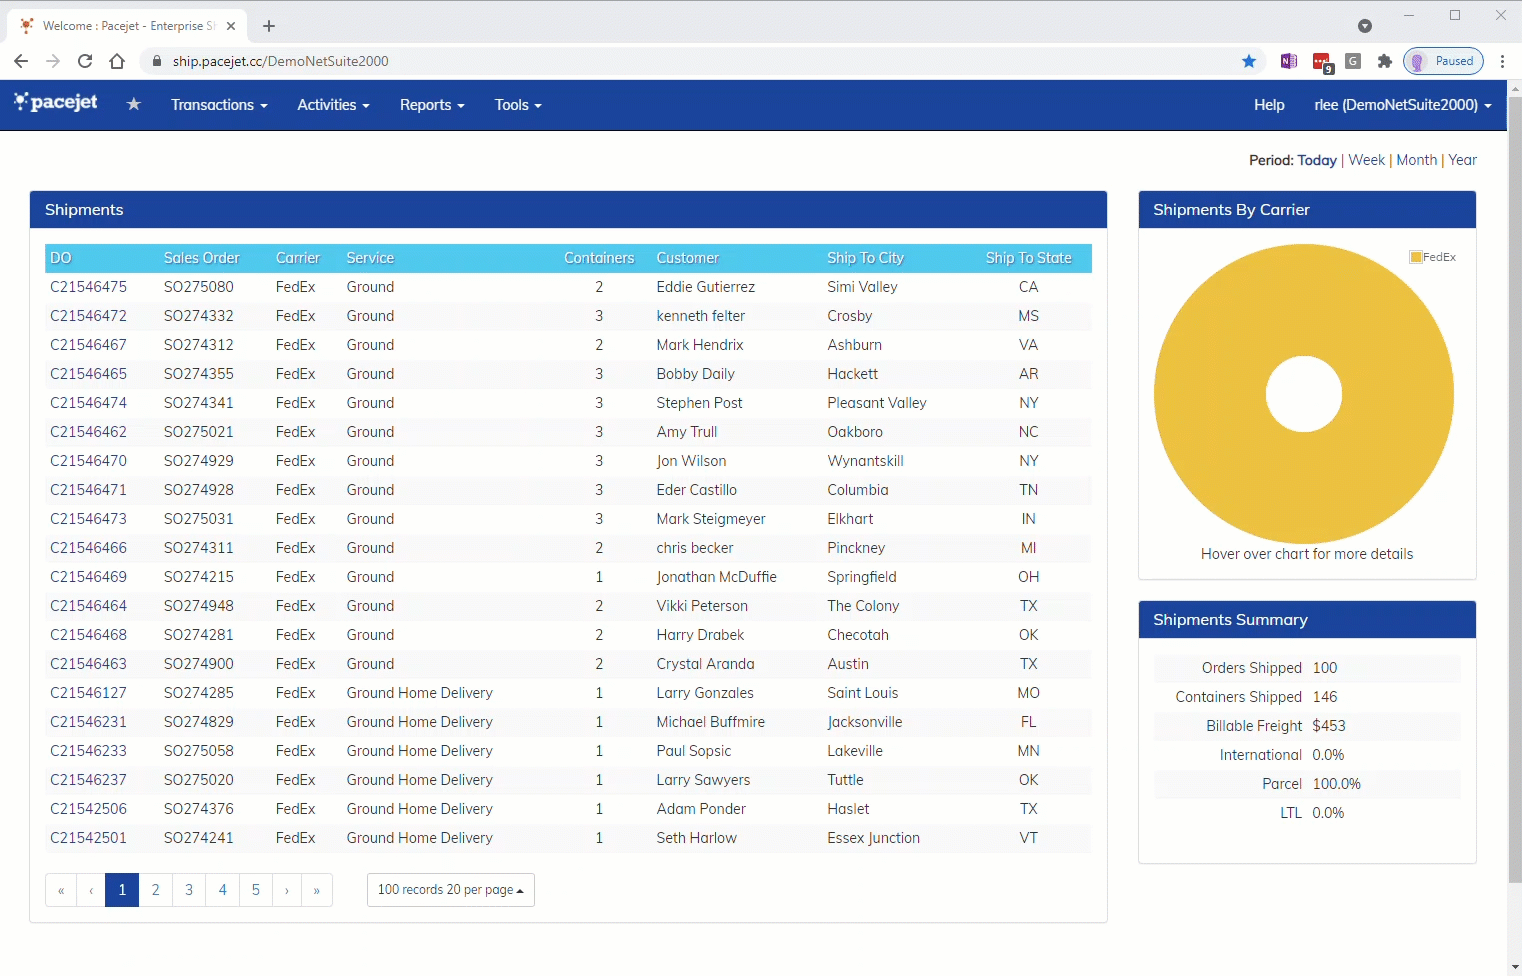Open the Transactions menu
This screenshot has width=1522, height=976.
[219, 105]
